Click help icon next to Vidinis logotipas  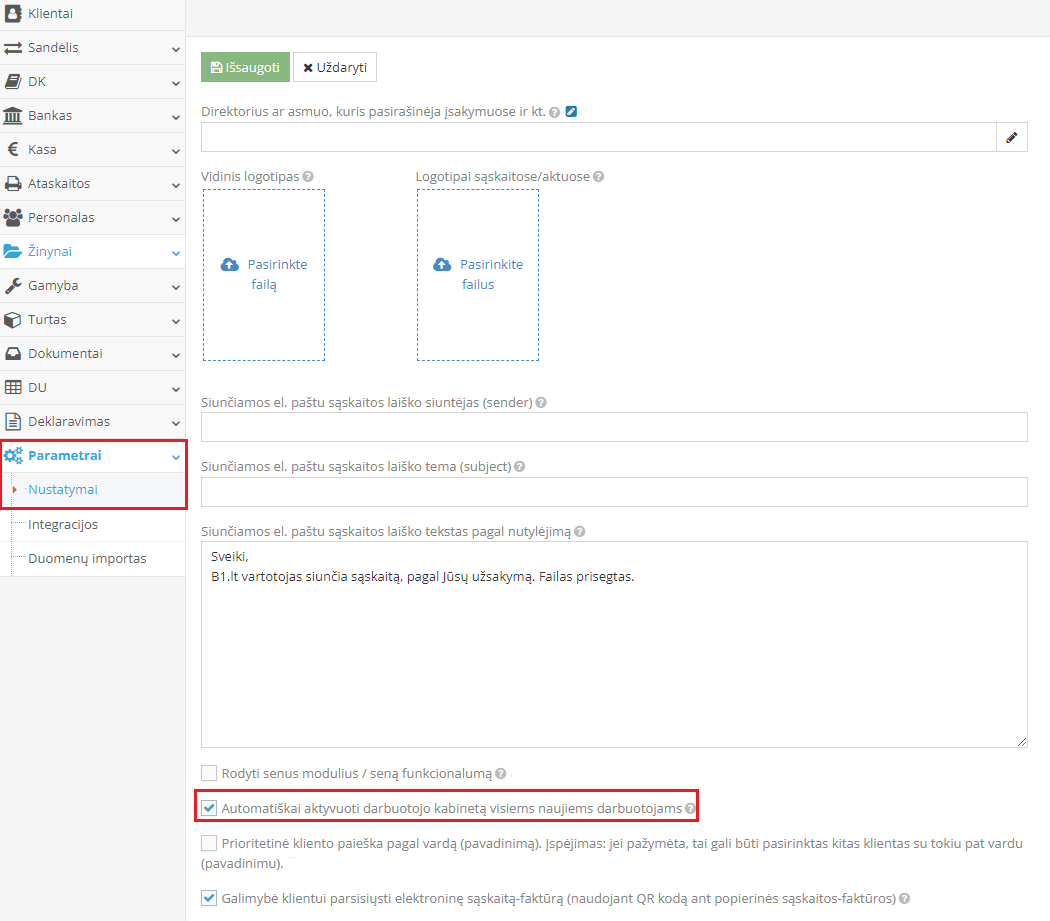click(308, 177)
